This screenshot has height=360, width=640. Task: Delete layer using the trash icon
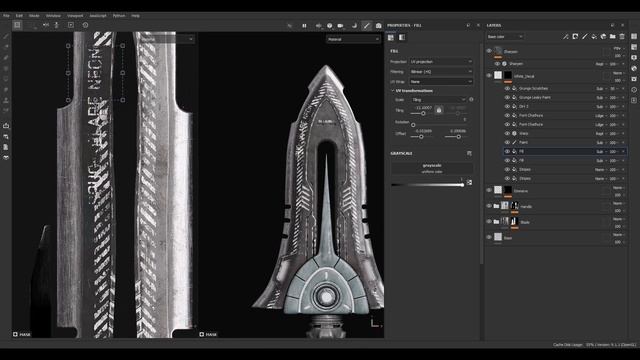click(622, 37)
